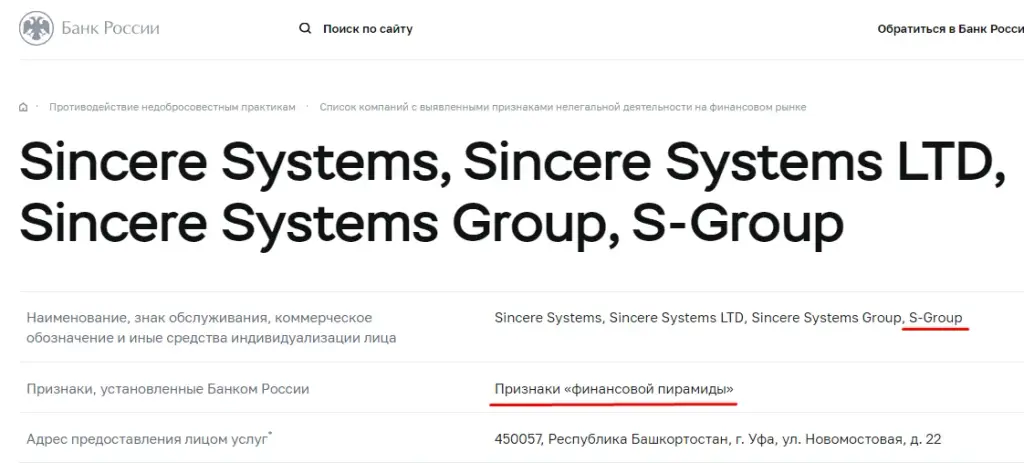Click Sincere Systems Group in the table row
Viewport: 1024px width, 463px height.
click(826, 318)
